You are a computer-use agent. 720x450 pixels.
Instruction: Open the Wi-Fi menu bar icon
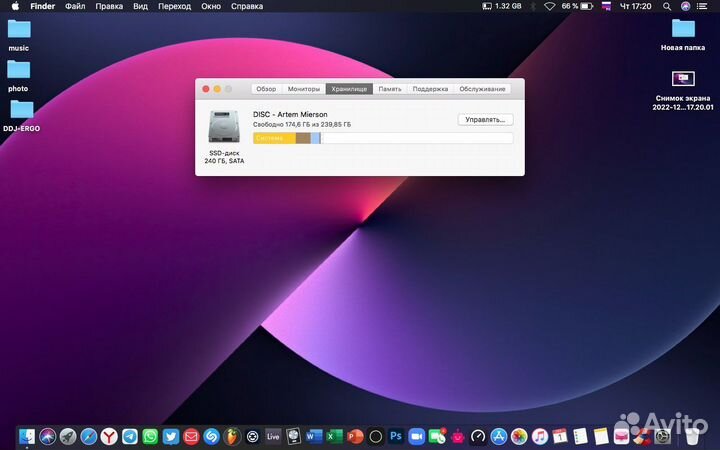tap(550, 6)
